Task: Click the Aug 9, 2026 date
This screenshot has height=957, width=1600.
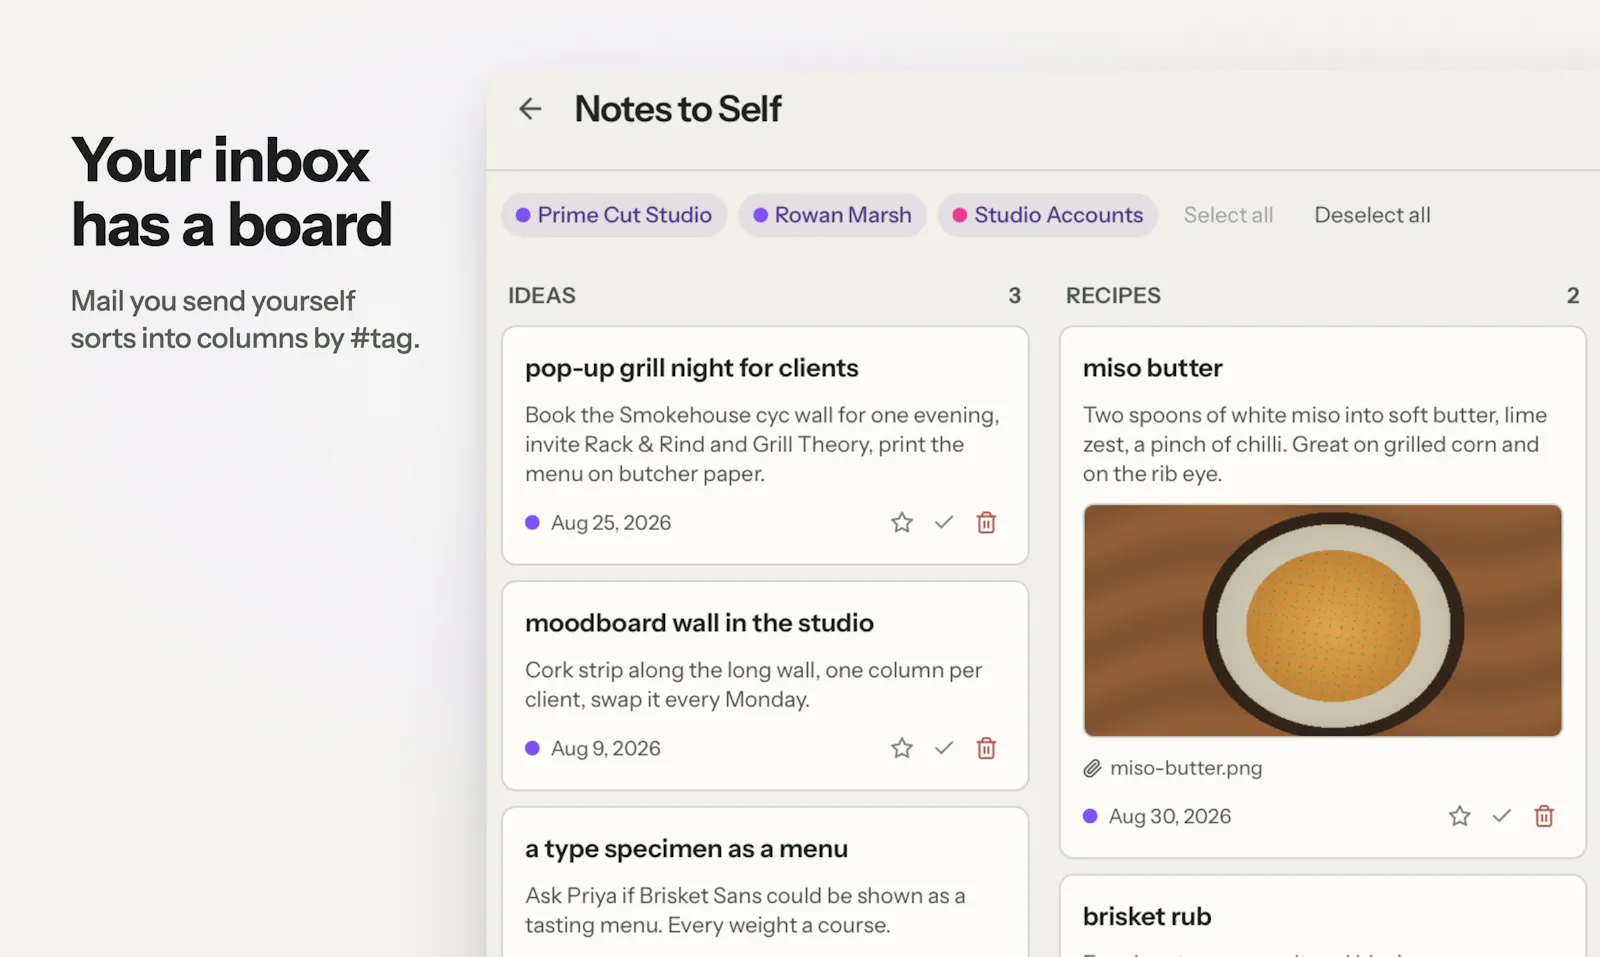Action: coord(606,749)
